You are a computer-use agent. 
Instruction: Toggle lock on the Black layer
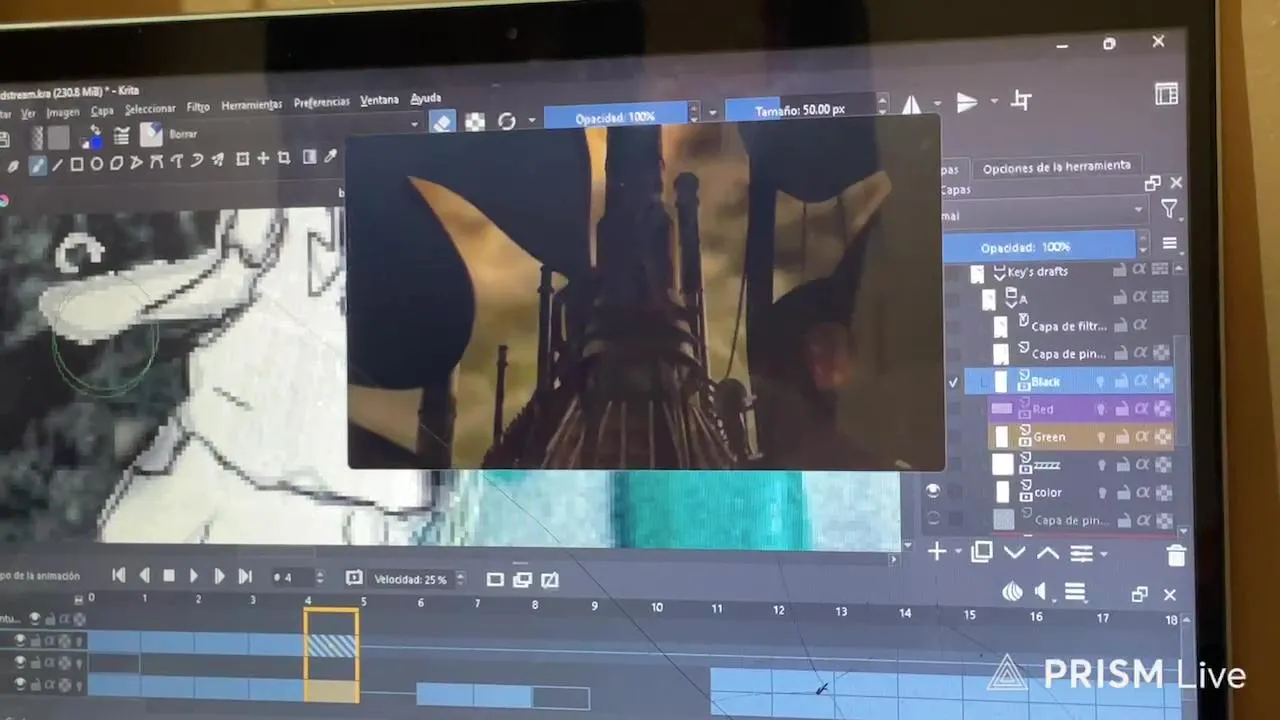tap(1120, 381)
